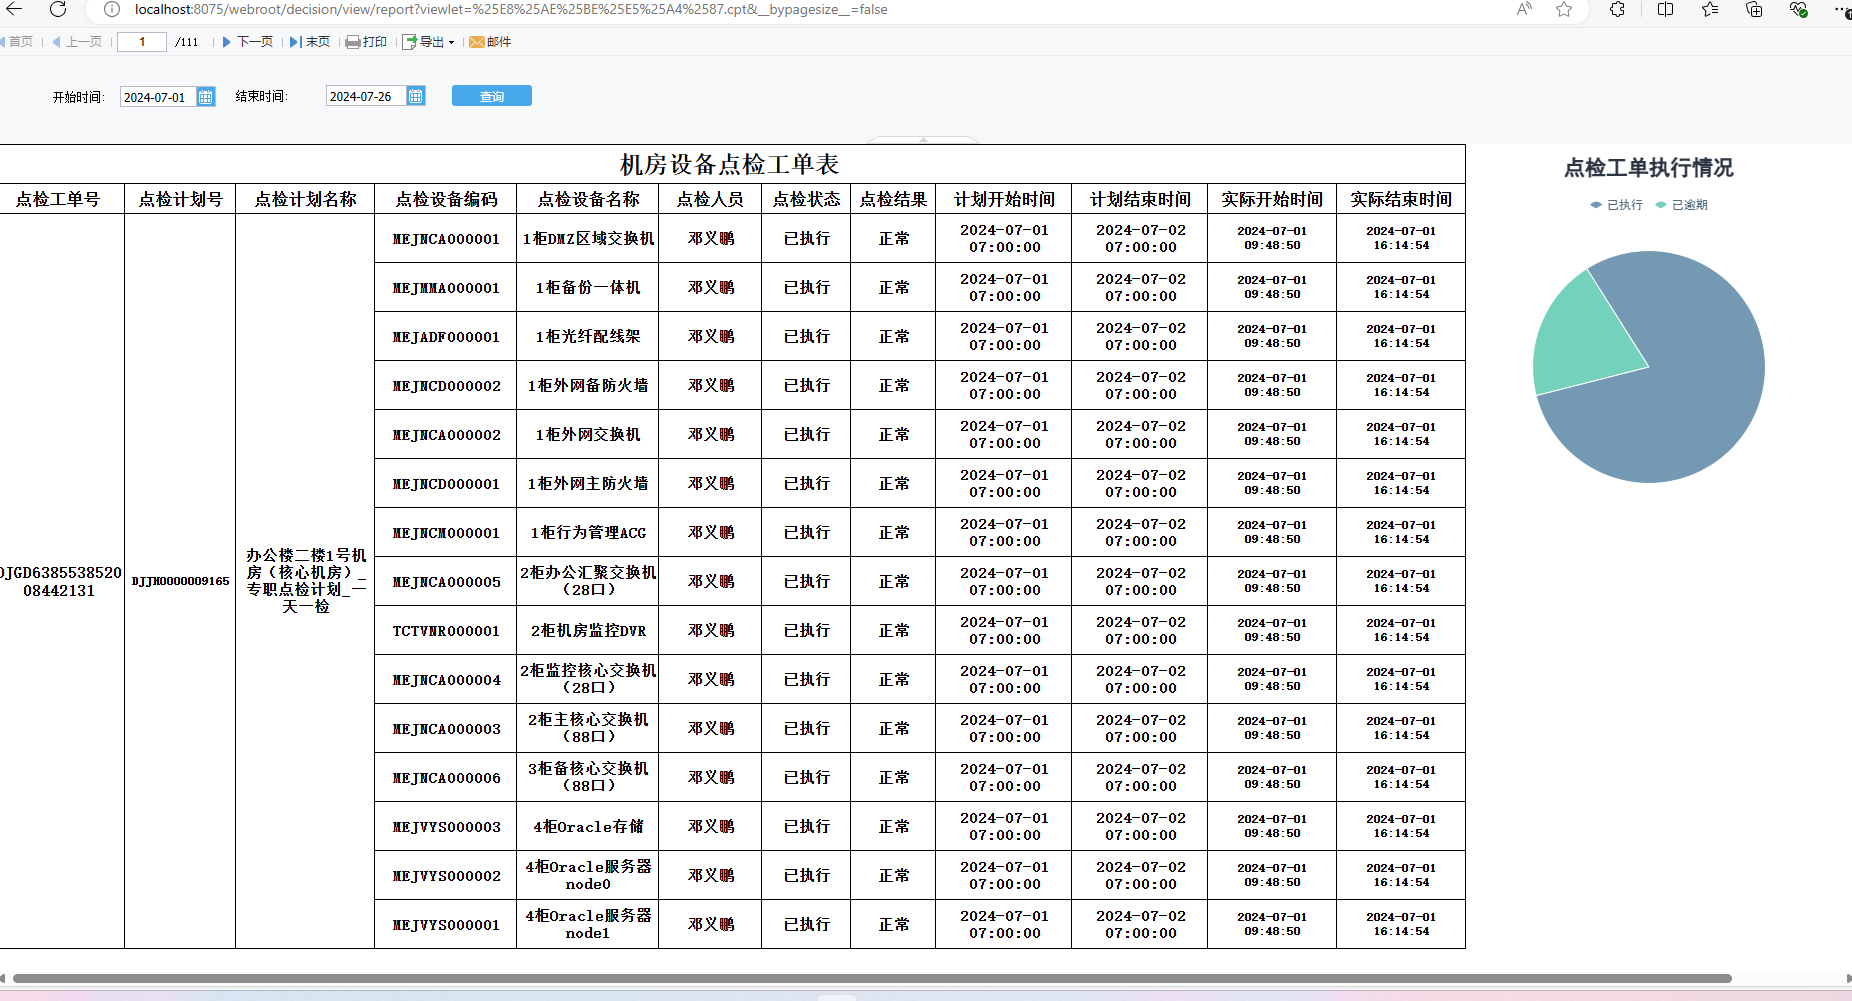This screenshot has height=1001, width=1852.
Task: Select plan name 办公楼二楼1号机房 cell
Action: tap(306, 581)
